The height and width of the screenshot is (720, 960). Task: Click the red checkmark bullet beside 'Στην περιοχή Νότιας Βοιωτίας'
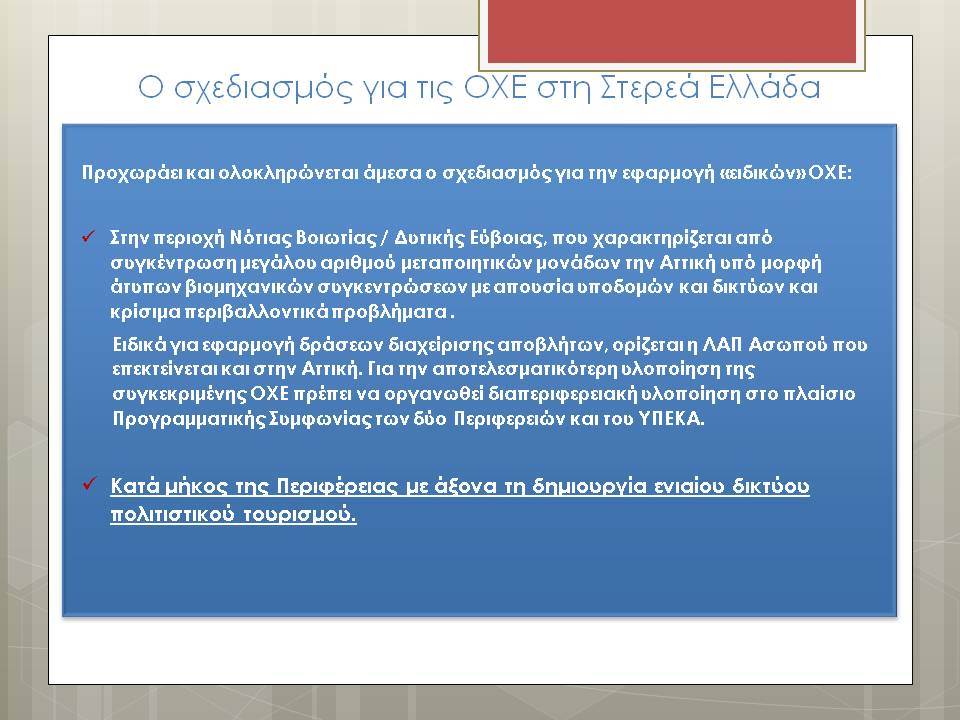(89, 236)
